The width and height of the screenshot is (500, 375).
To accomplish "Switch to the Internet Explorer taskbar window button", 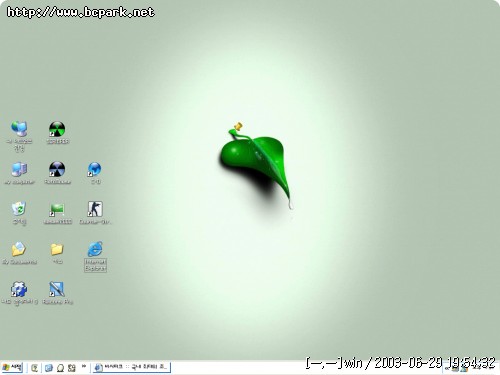I will point(132,367).
